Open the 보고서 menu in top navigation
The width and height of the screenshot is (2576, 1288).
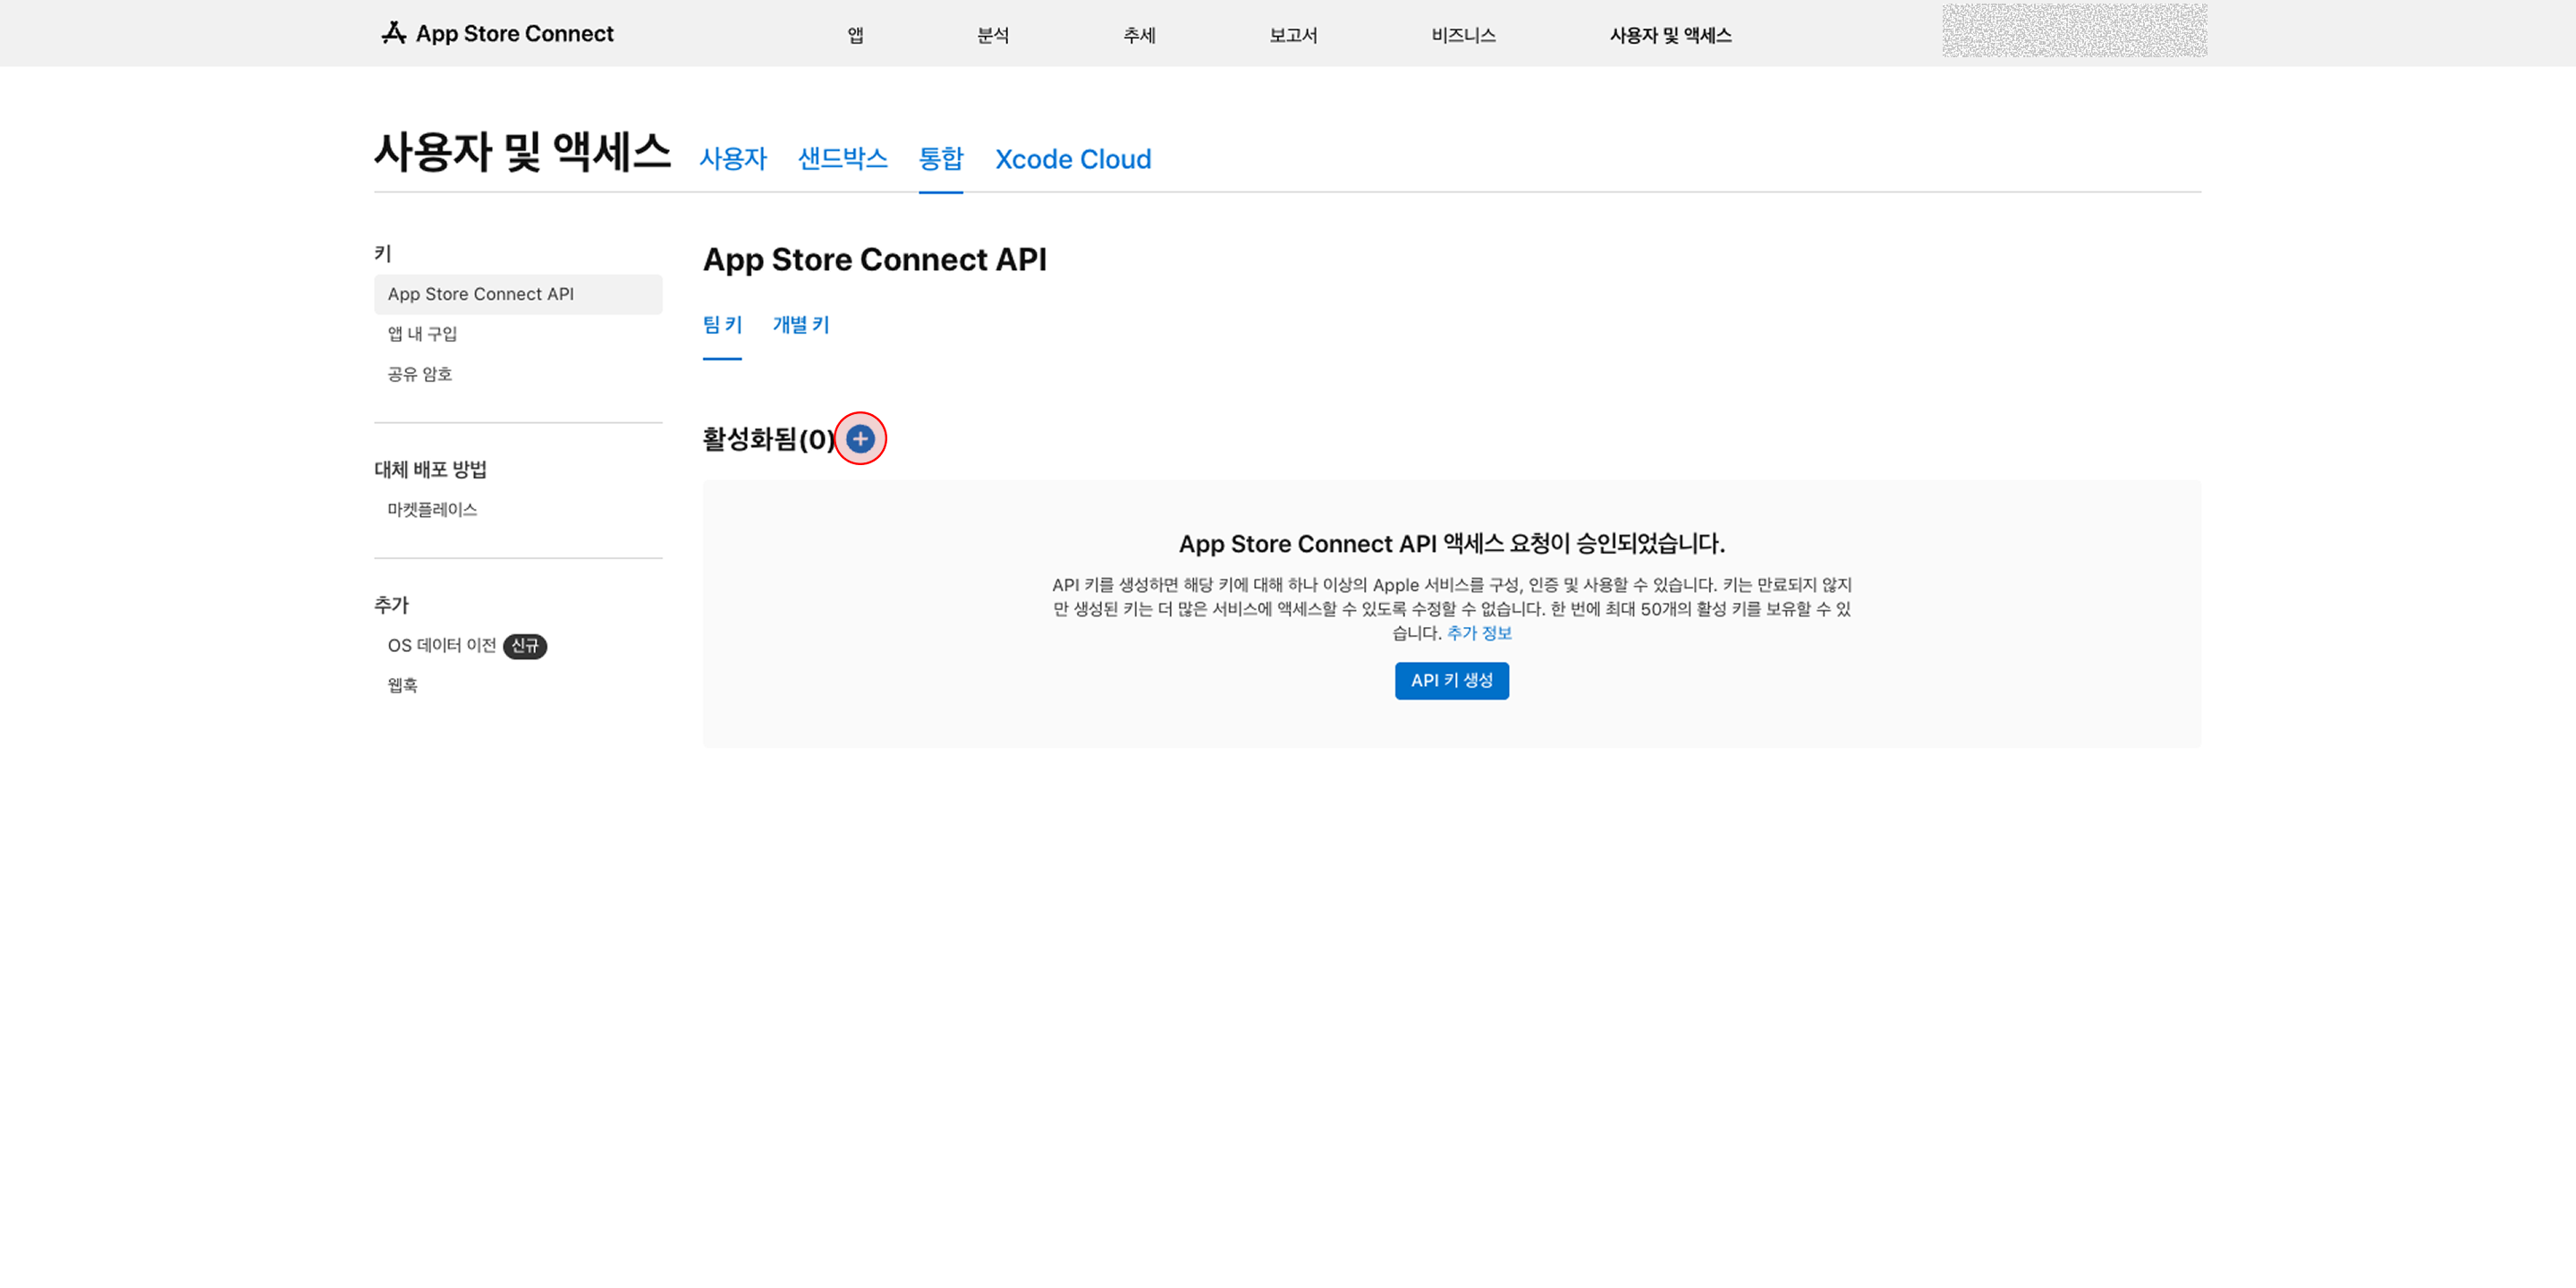click(x=1293, y=35)
